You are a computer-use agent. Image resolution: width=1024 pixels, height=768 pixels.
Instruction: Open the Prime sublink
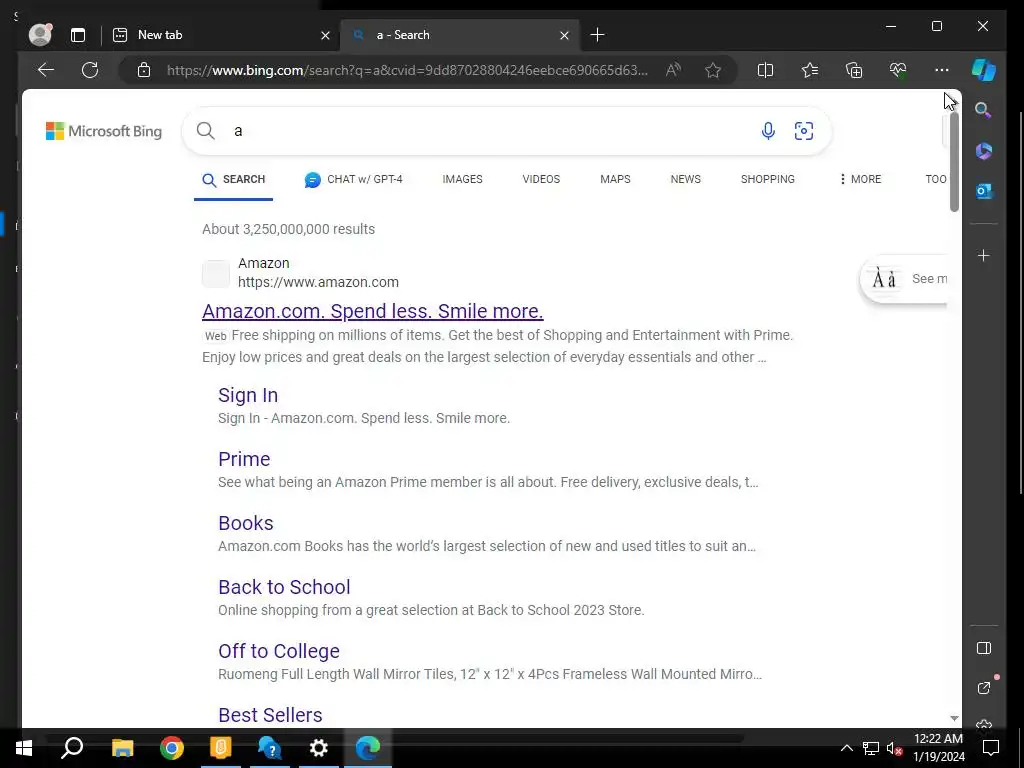point(244,459)
